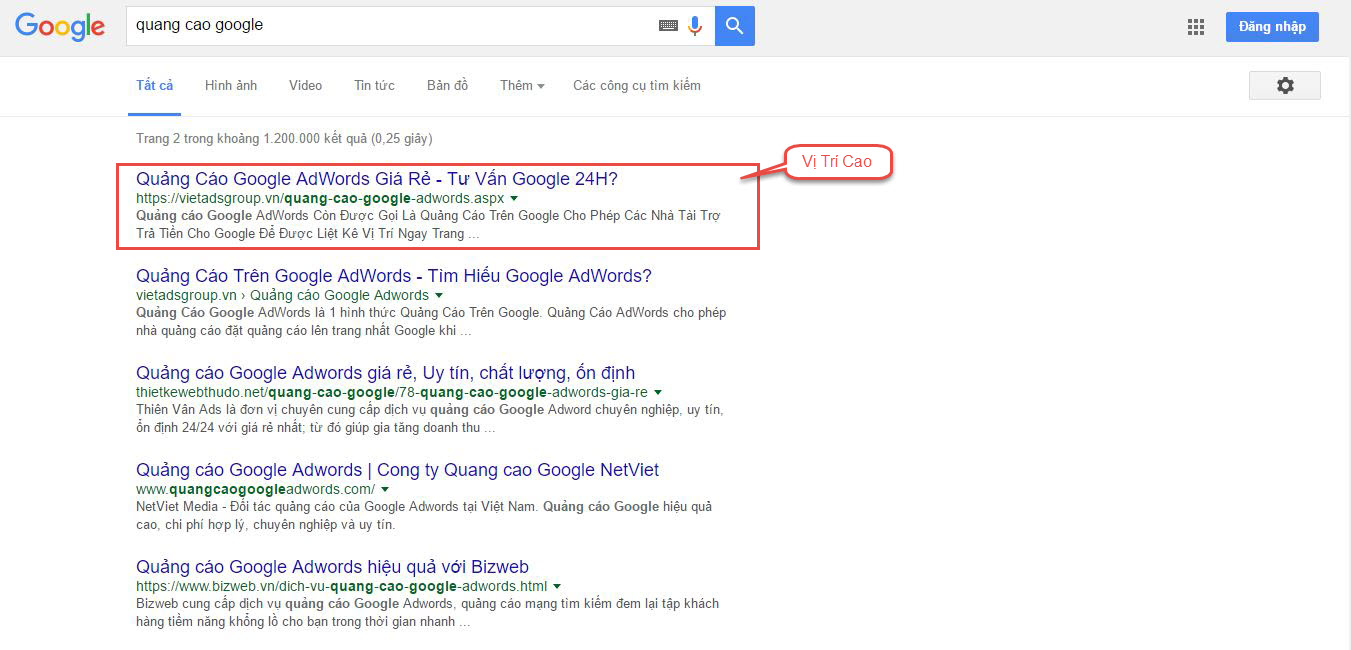Select the virtual keyboard icon in search bar

point(668,25)
